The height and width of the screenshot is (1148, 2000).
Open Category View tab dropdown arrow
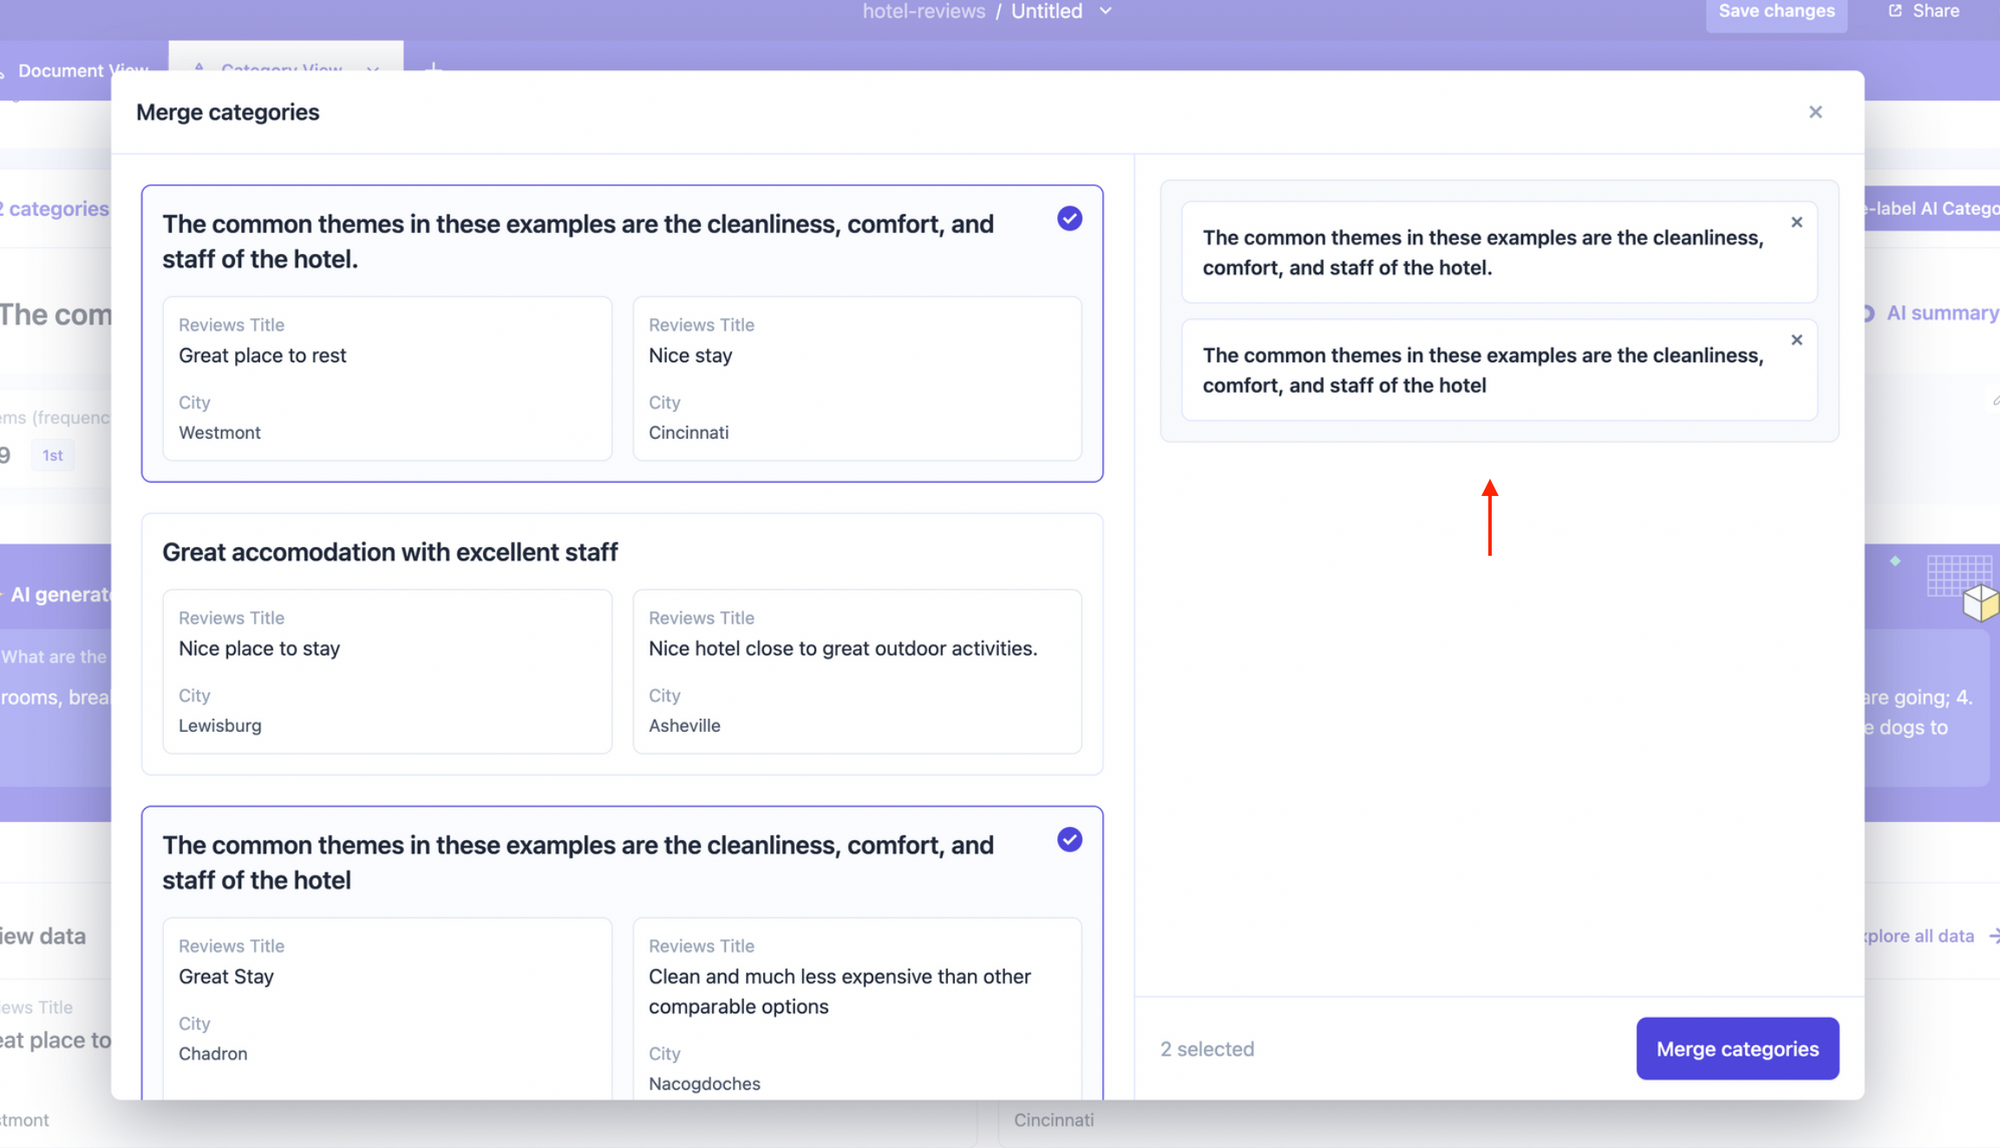[x=373, y=69]
